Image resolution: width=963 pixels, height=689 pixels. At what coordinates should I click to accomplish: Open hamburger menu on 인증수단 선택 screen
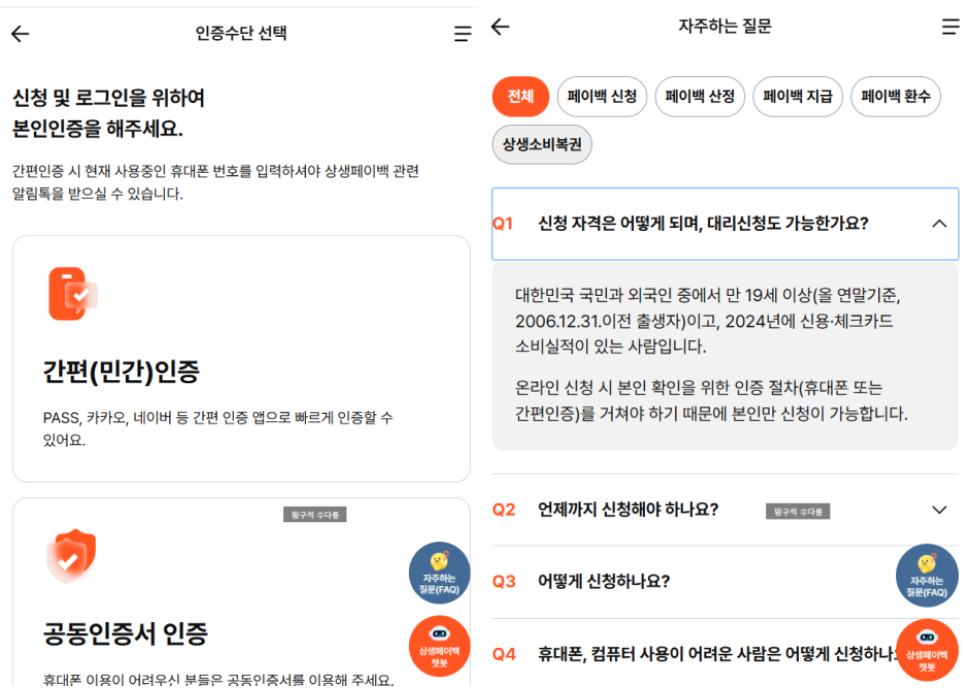tap(462, 34)
